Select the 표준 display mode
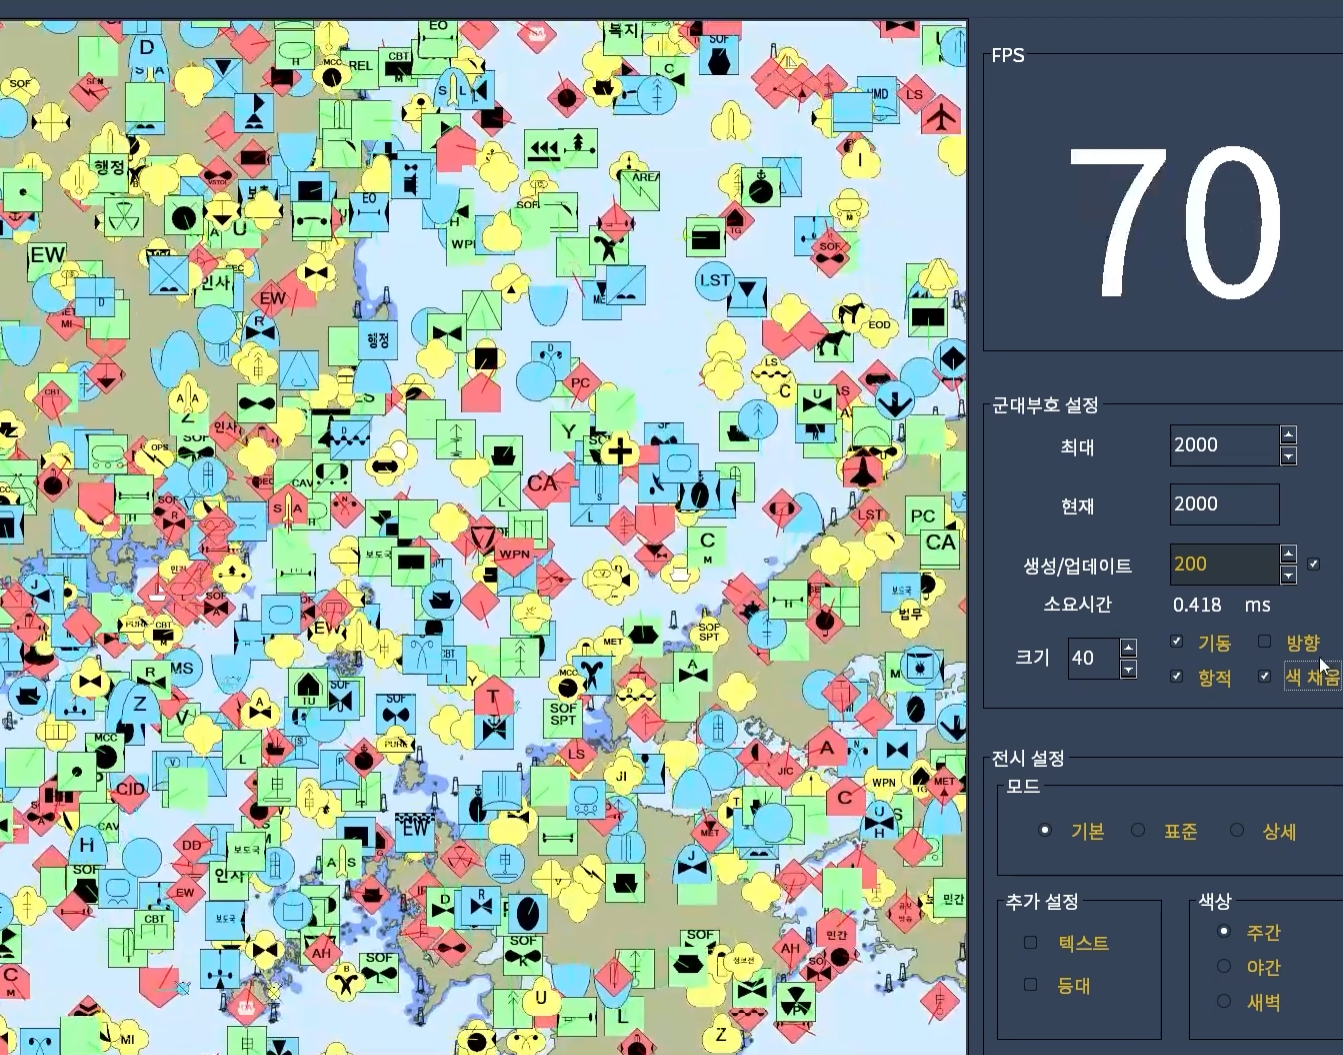Image resolution: width=1343 pixels, height=1055 pixels. click(x=1138, y=831)
